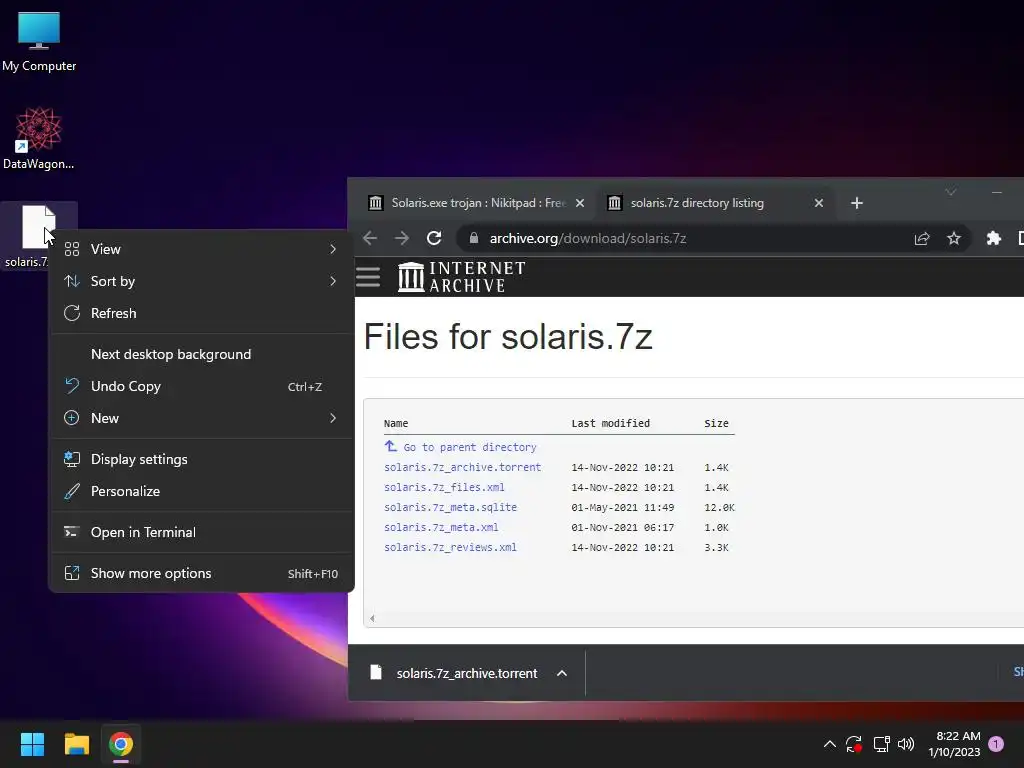Open clock showing 8:22 AM
Viewport: 1024px width, 768px height.
[955, 744]
